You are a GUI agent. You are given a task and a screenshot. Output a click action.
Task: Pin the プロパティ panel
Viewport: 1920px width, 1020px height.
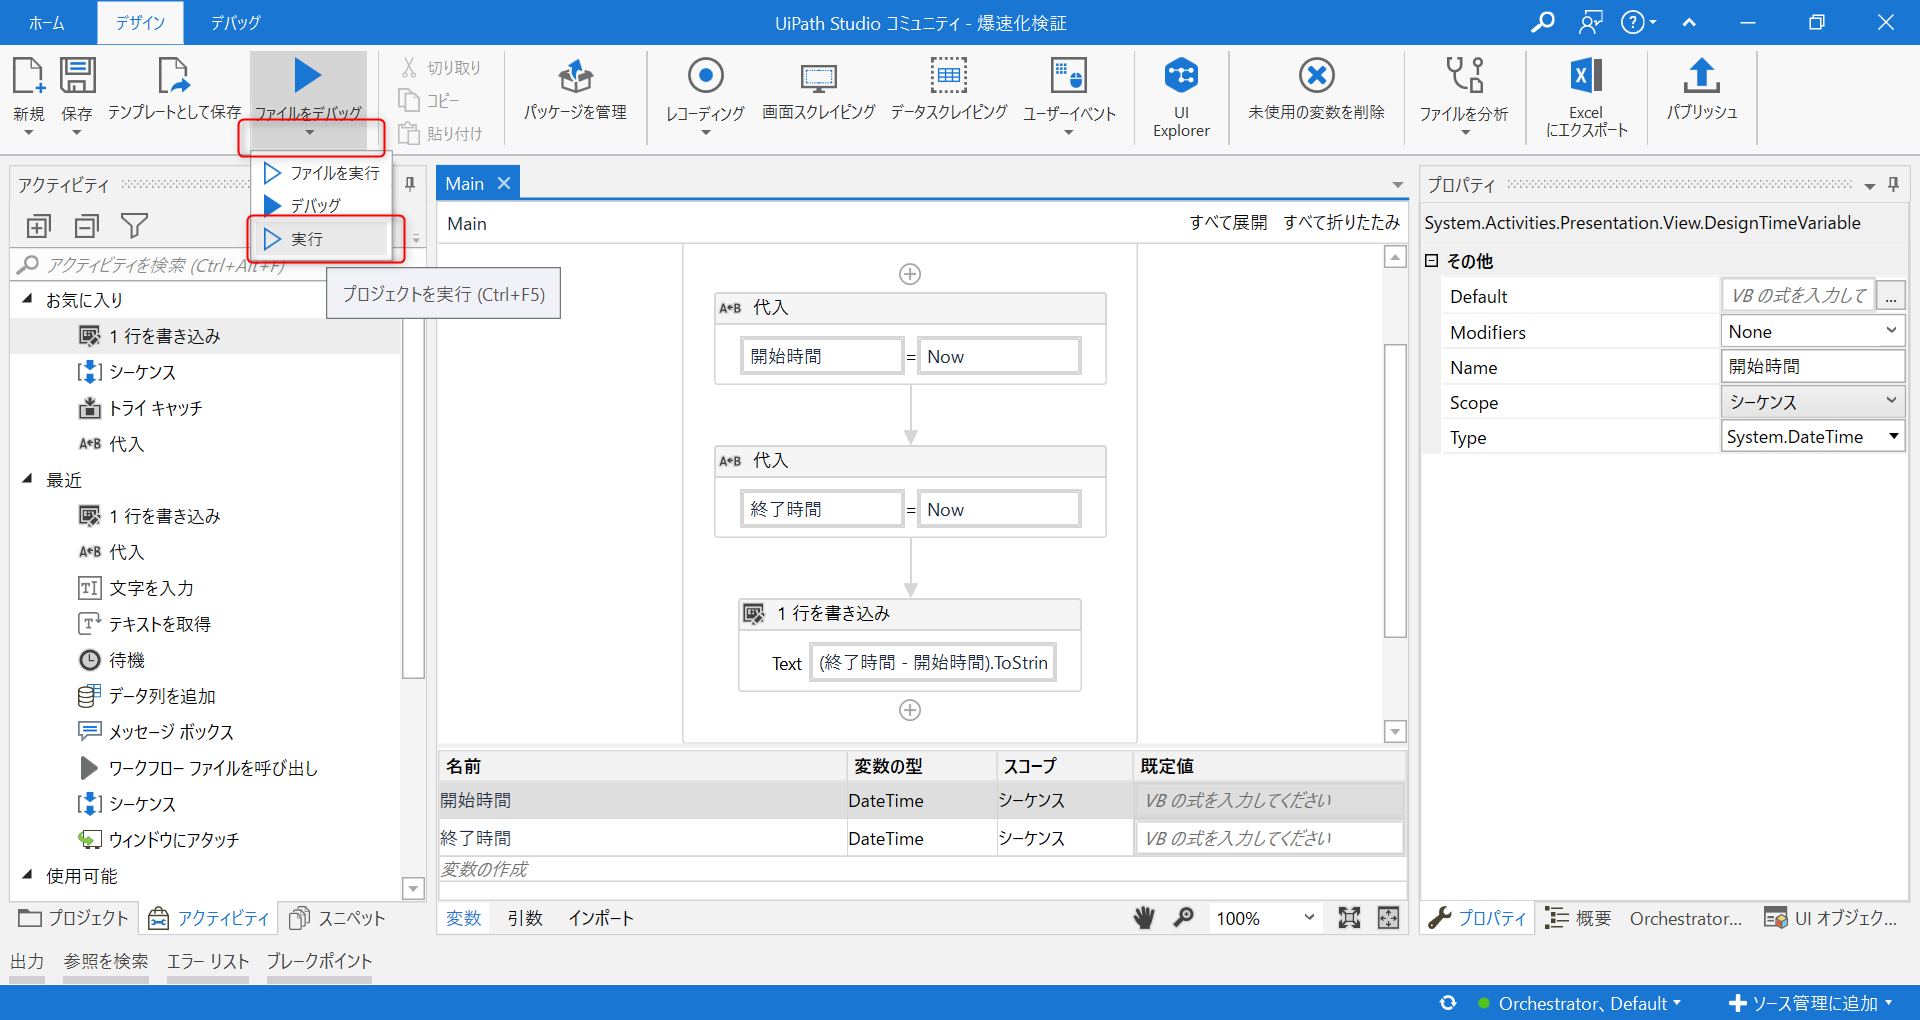(x=1893, y=184)
